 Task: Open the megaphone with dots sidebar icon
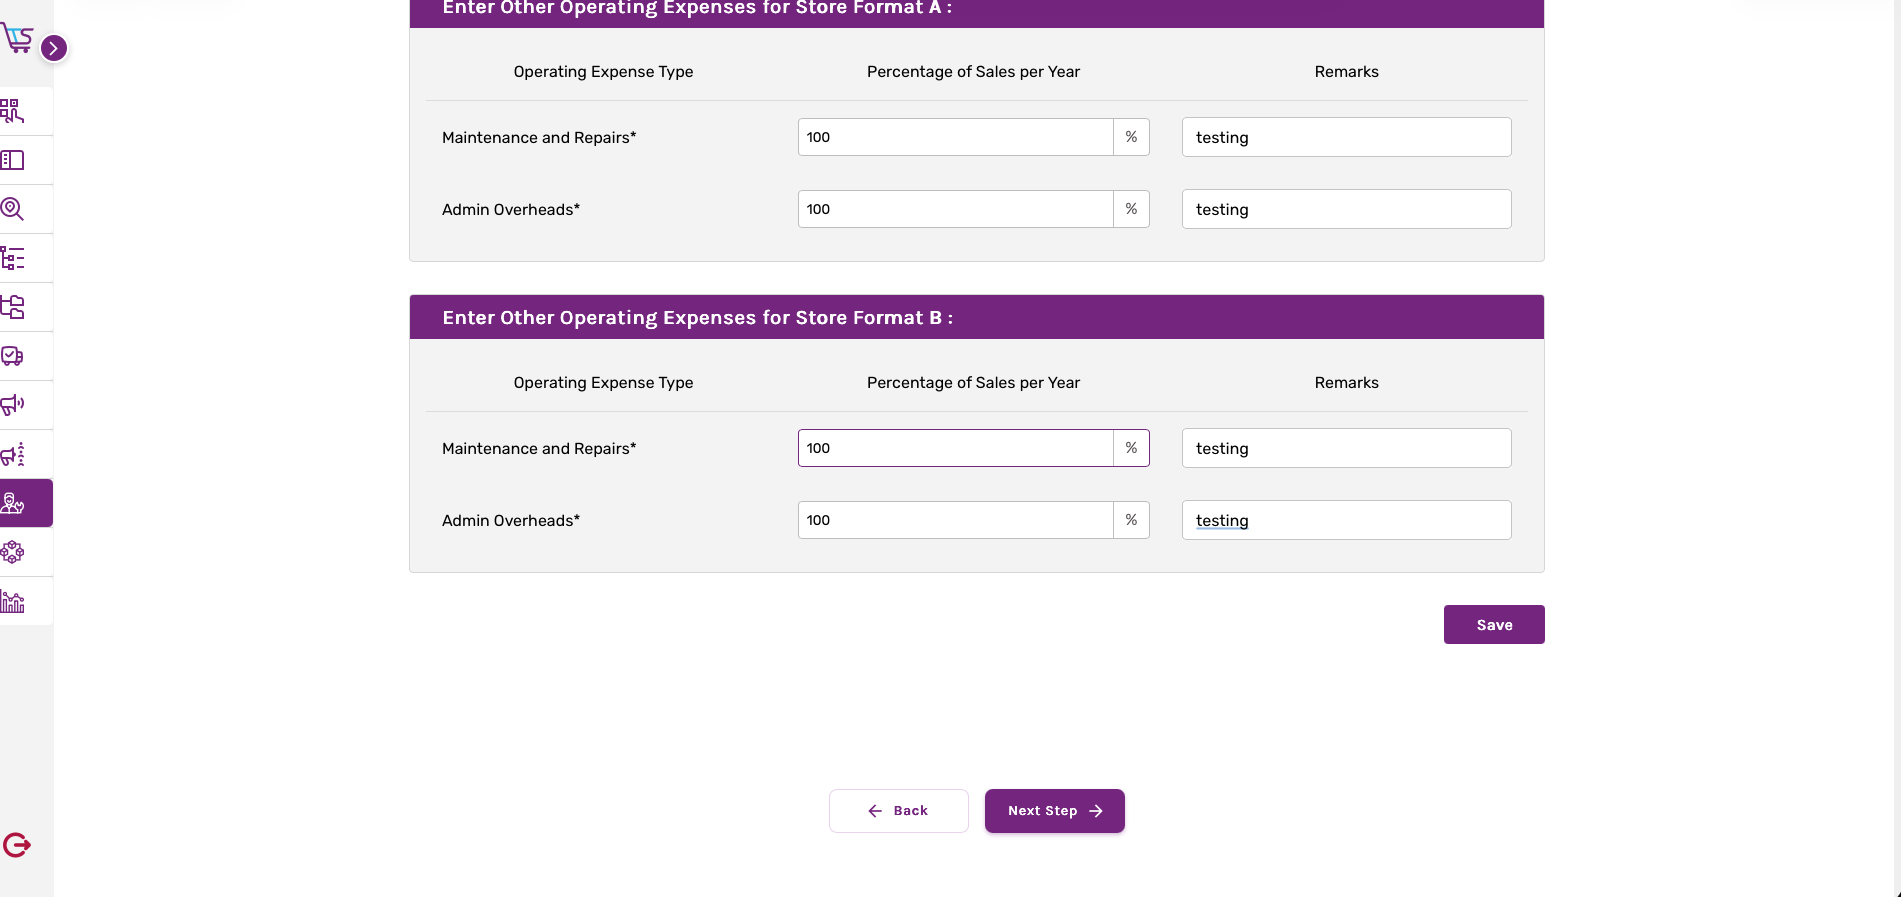13,454
